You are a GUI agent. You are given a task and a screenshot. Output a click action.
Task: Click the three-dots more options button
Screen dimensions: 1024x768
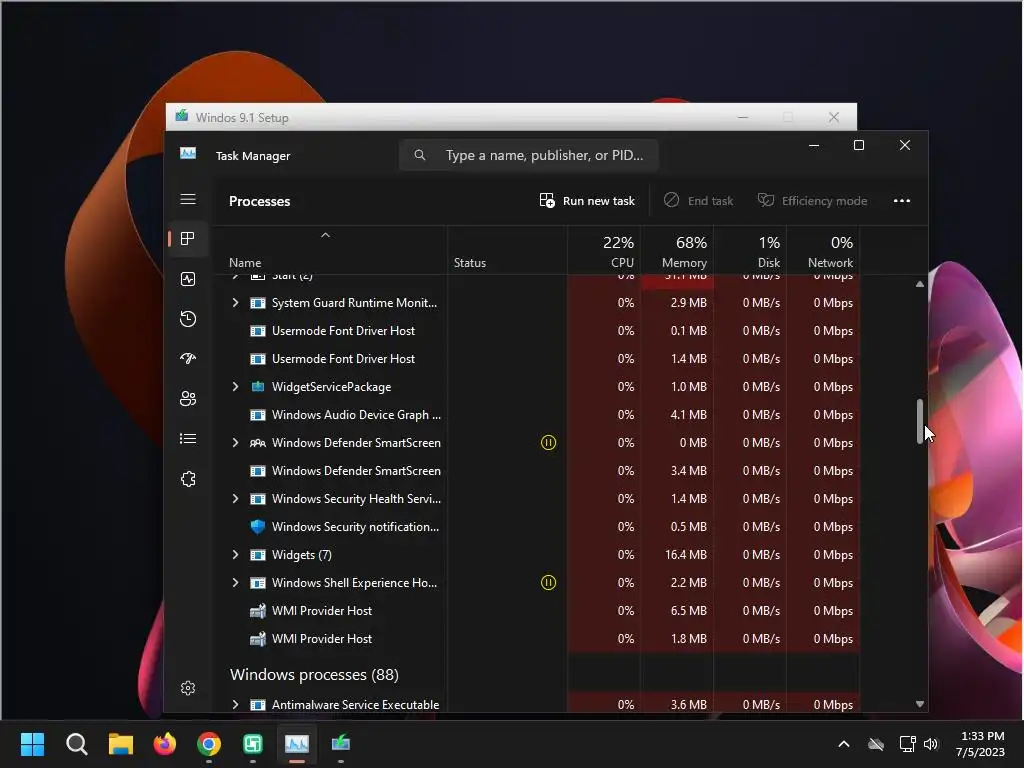pyautogui.click(x=902, y=201)
